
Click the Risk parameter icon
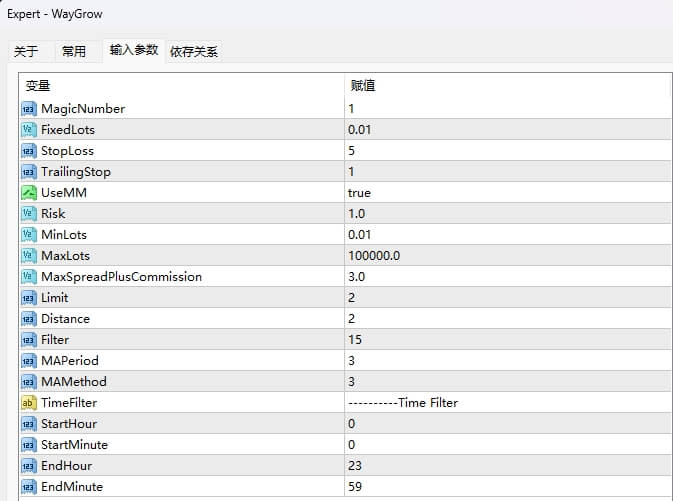click(x=28, y=213)
